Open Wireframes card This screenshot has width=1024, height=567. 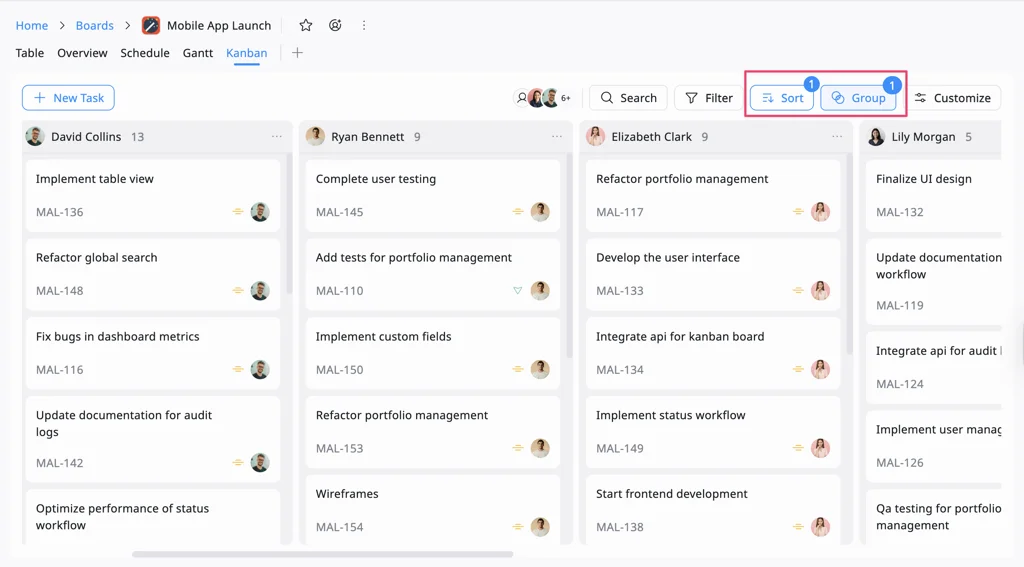pos(433,510)
